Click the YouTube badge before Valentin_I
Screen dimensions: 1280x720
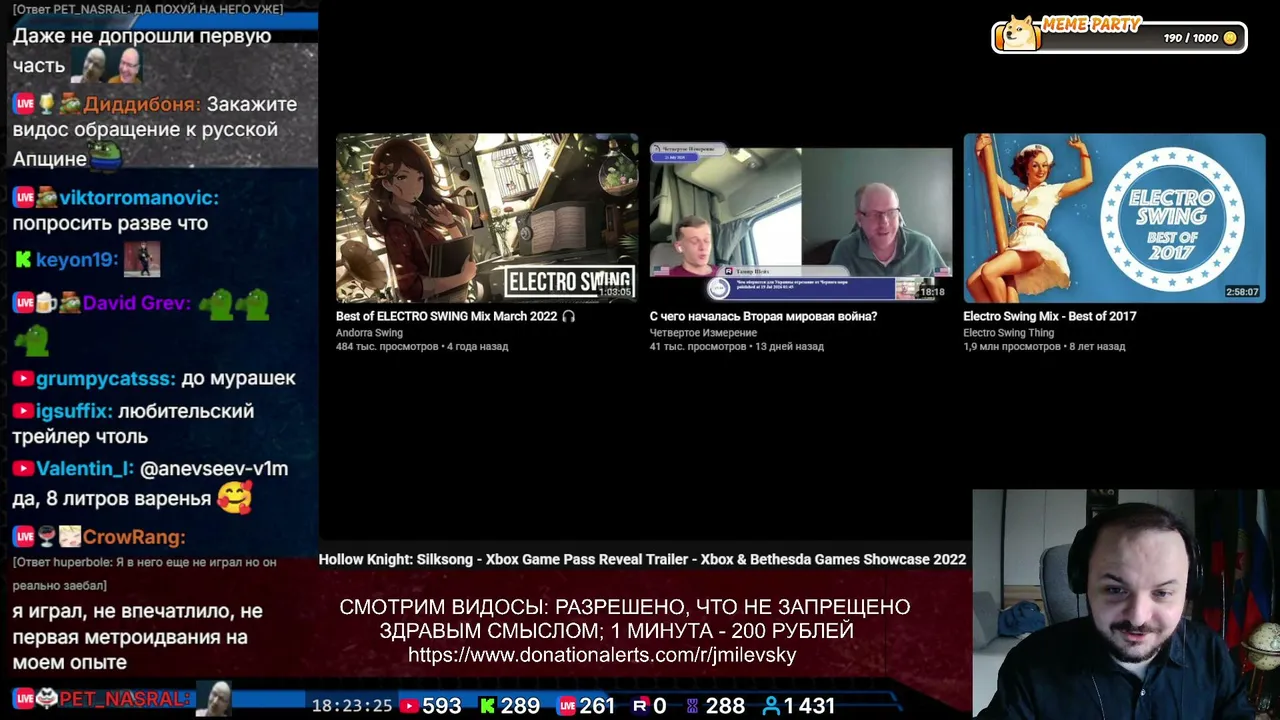coord(23,469)
